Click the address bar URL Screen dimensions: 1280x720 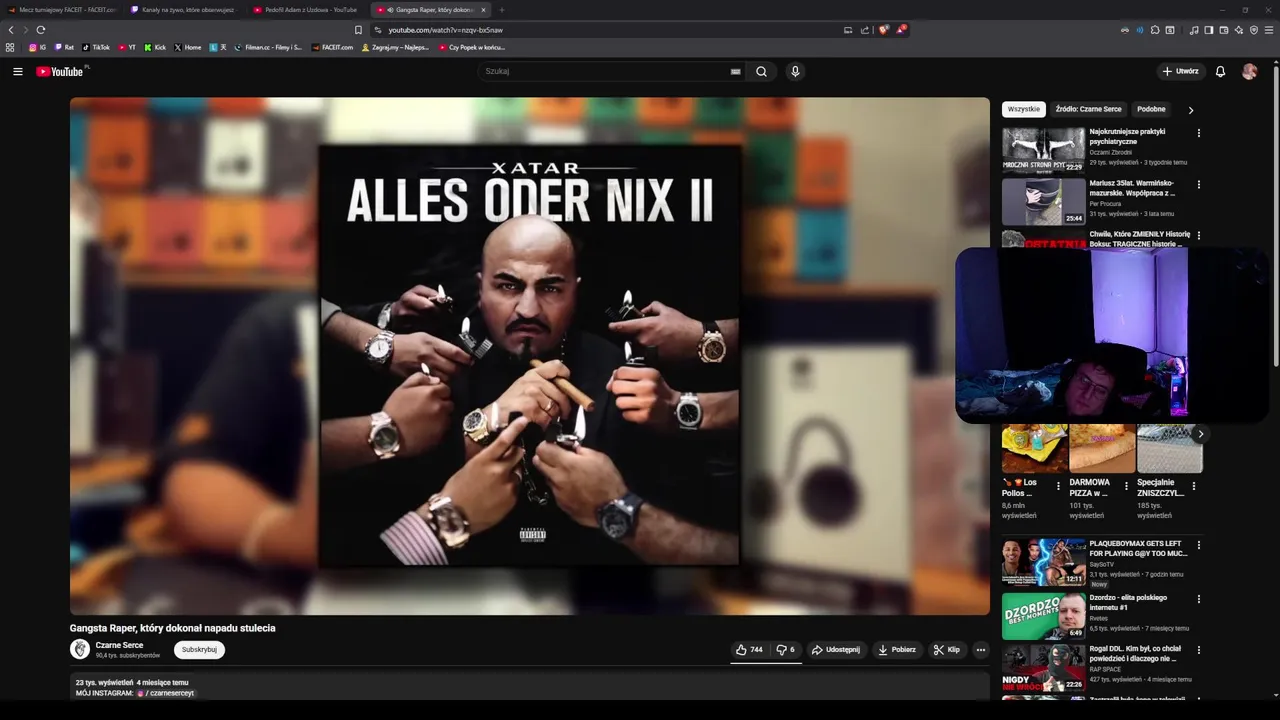click(x=446, y=30)
